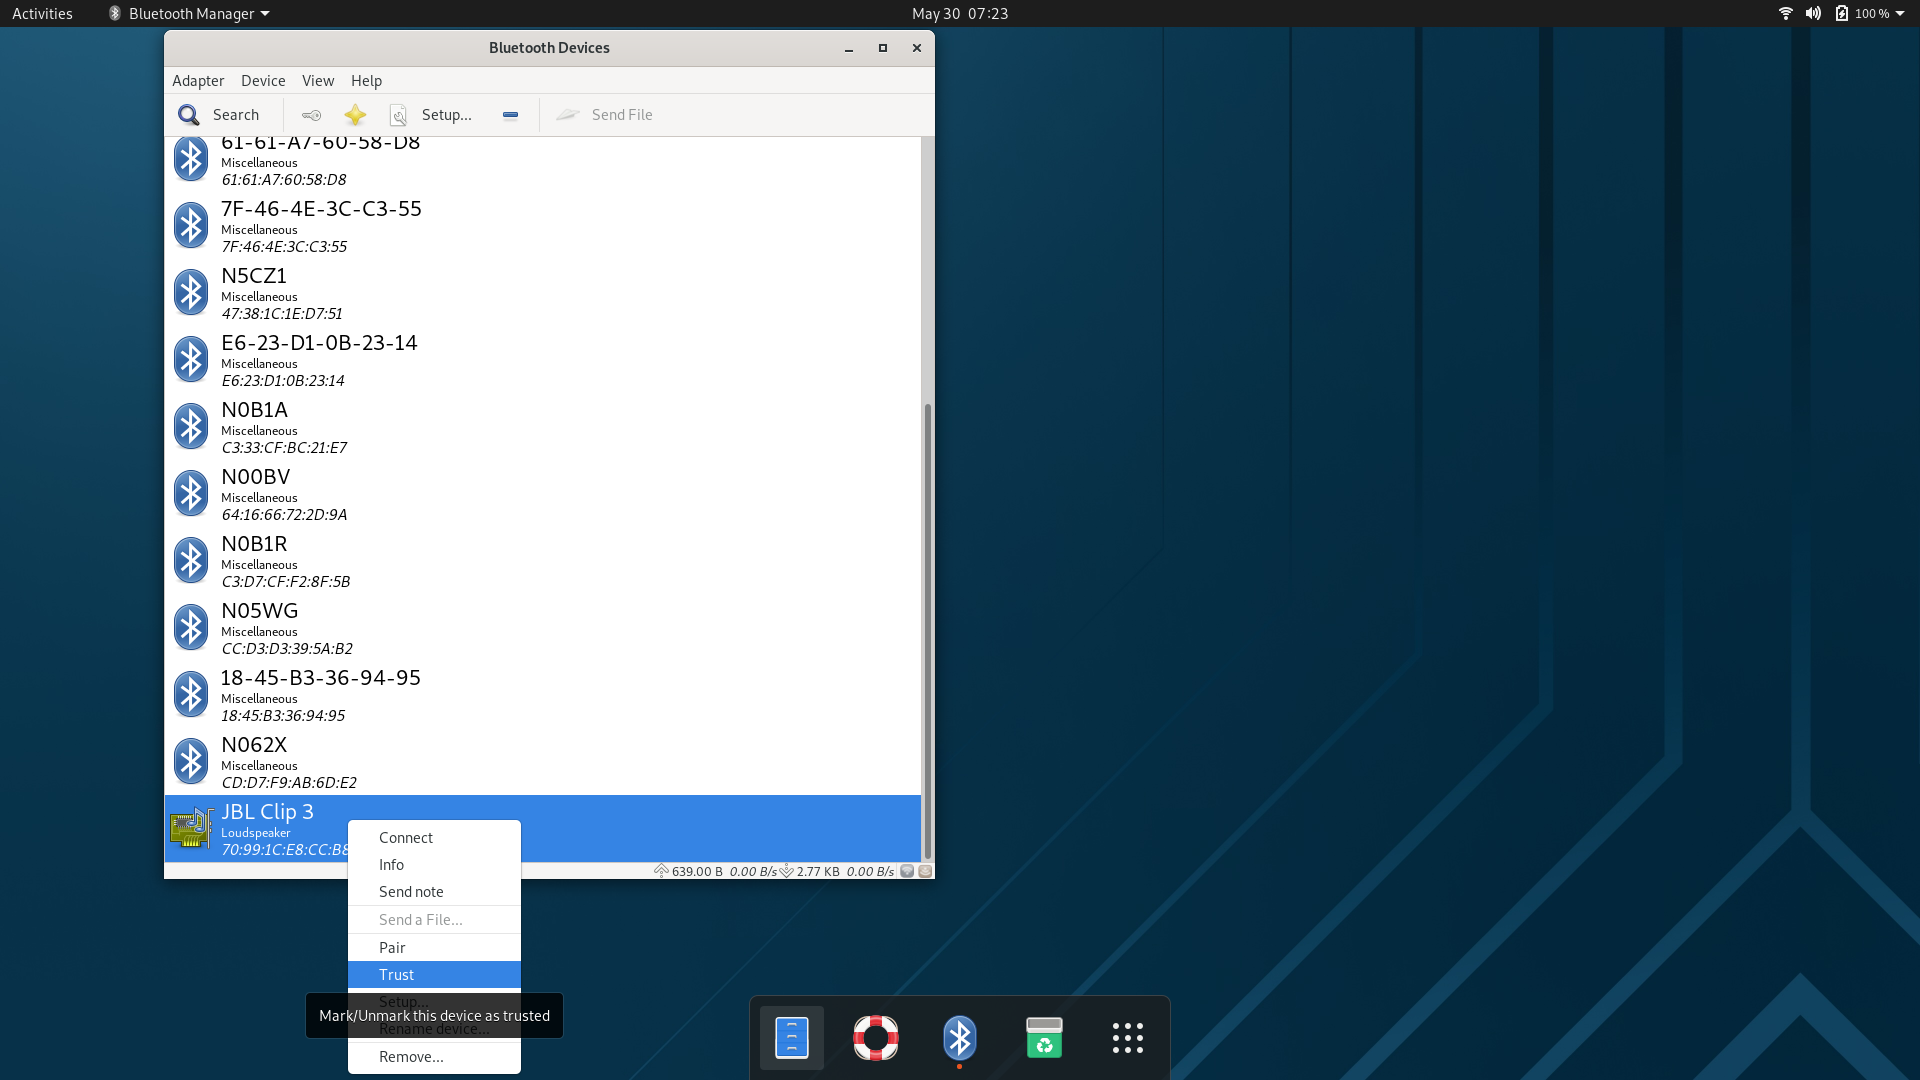Open the green recycle app in dock
Image resolution: width=1920 pixels, height=1080 pixels.
(1044, 1038)
